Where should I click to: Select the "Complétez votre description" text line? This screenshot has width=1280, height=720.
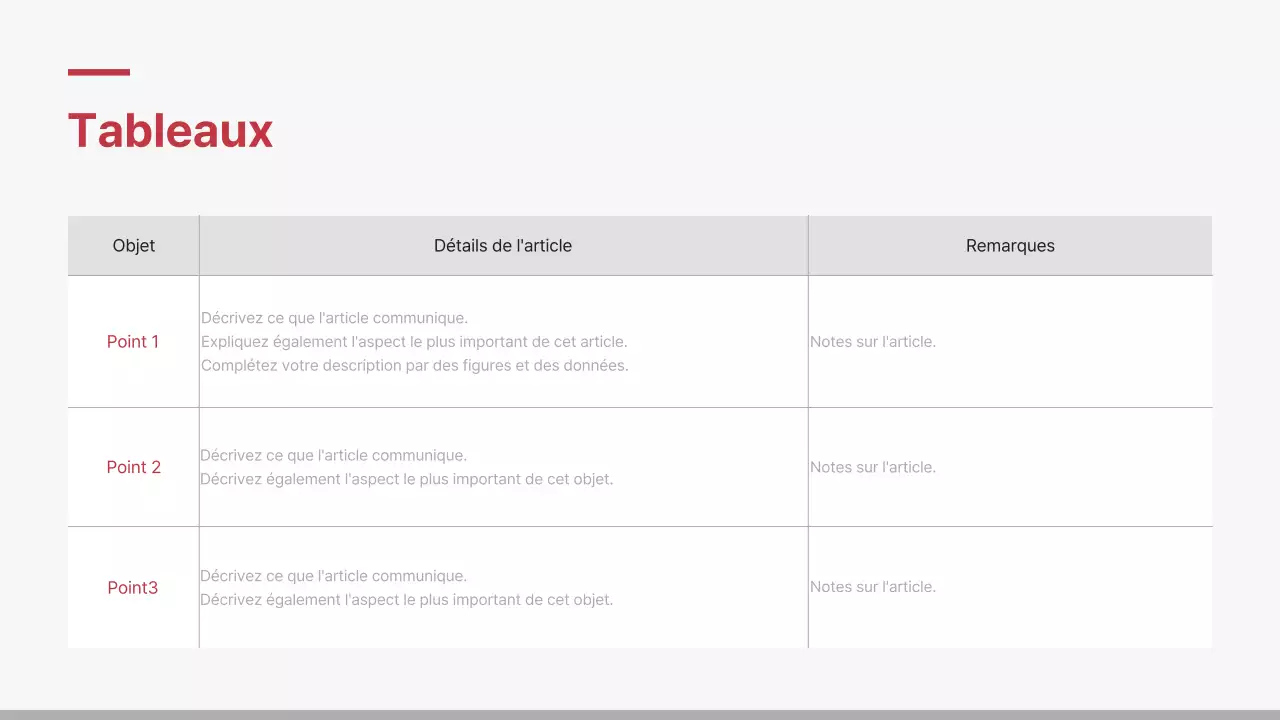414,366
